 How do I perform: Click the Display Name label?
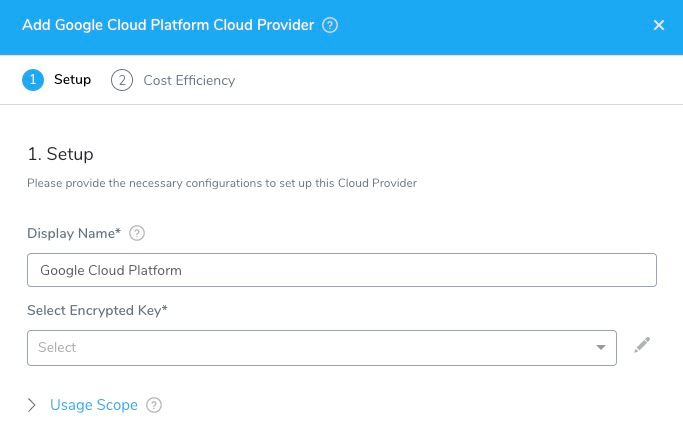[74, 233]
